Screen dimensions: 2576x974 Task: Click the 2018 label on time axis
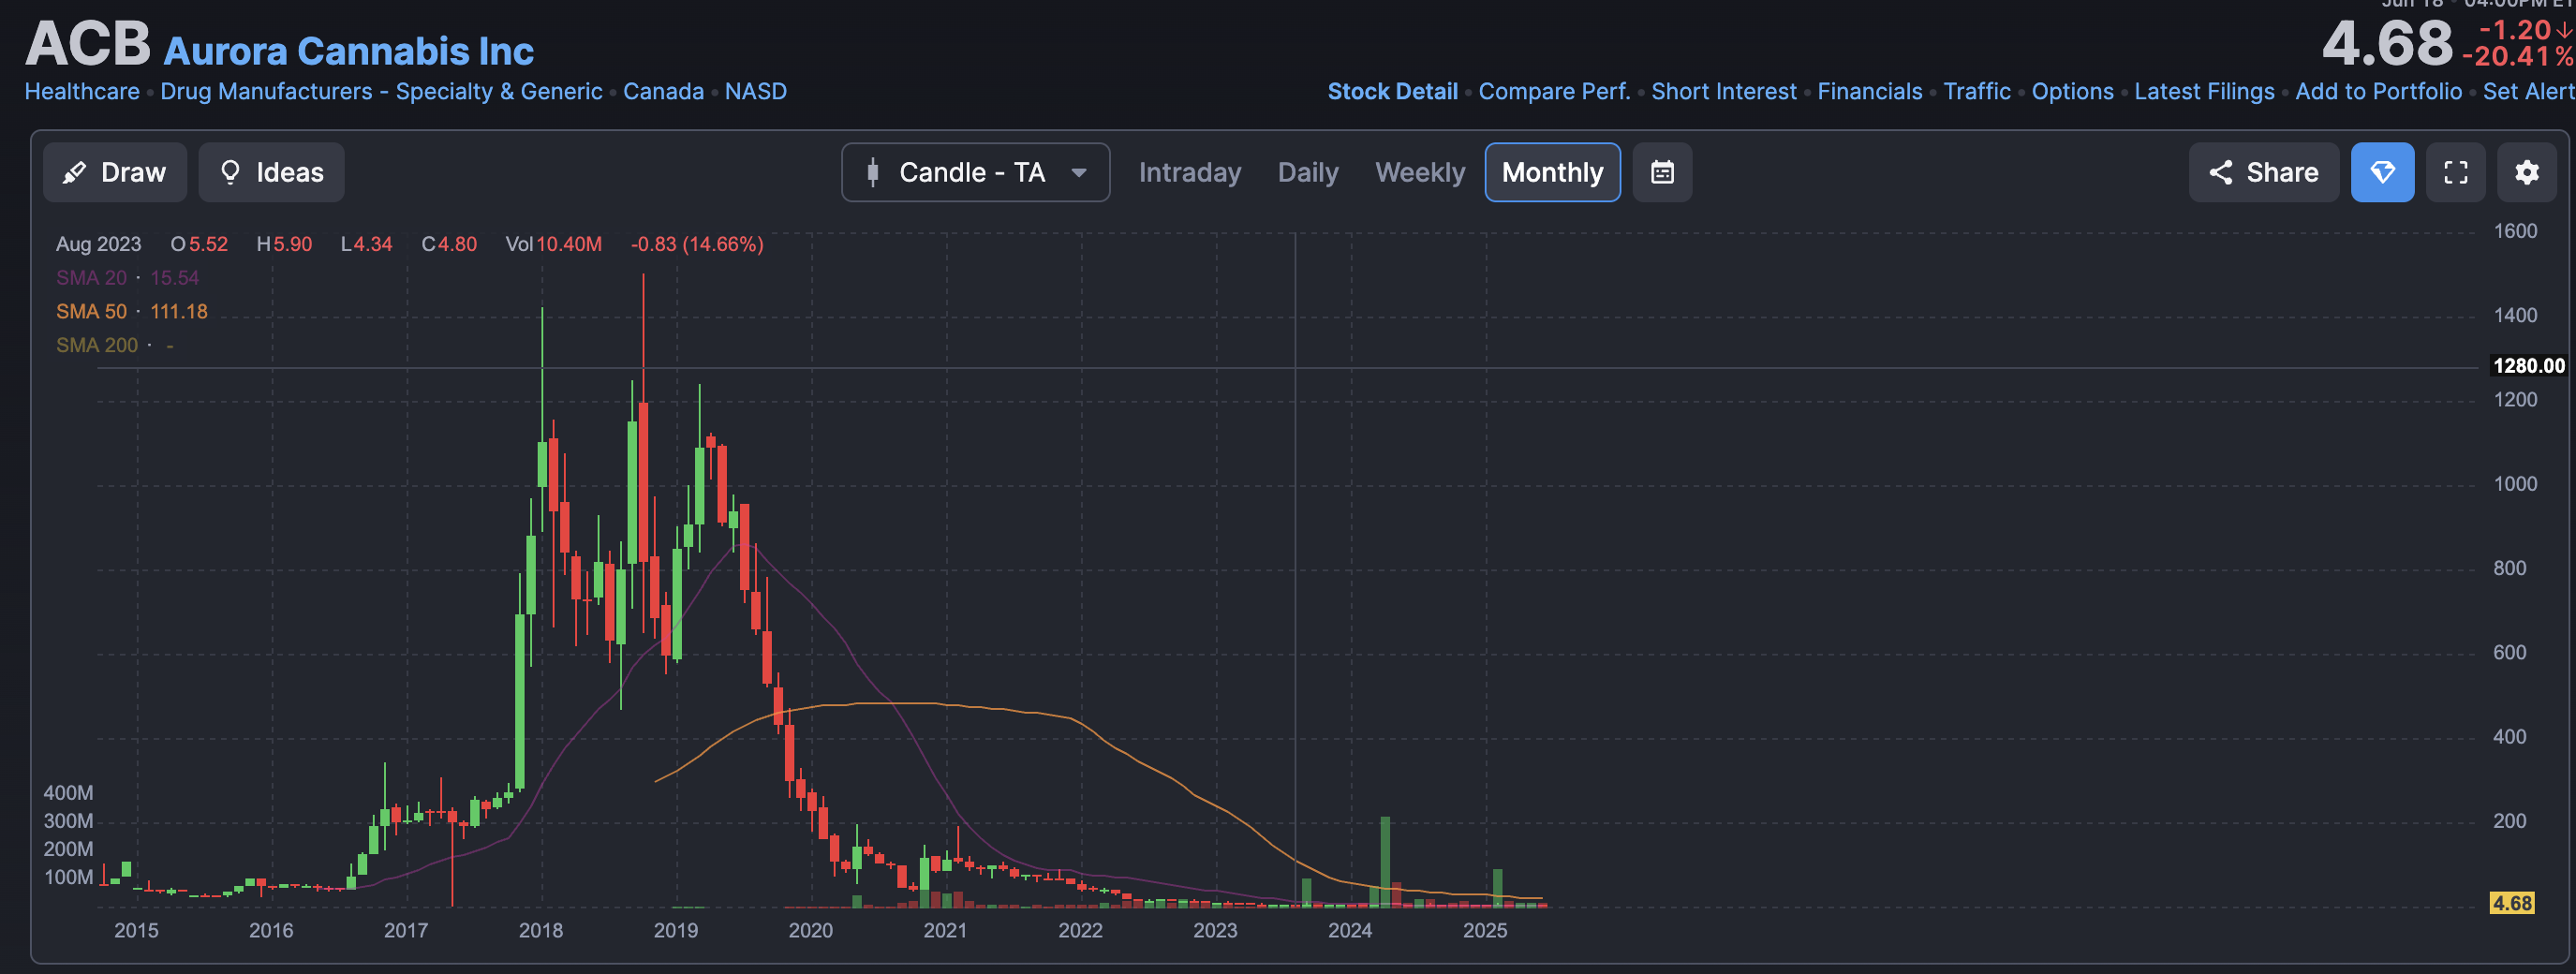[540, 930]
